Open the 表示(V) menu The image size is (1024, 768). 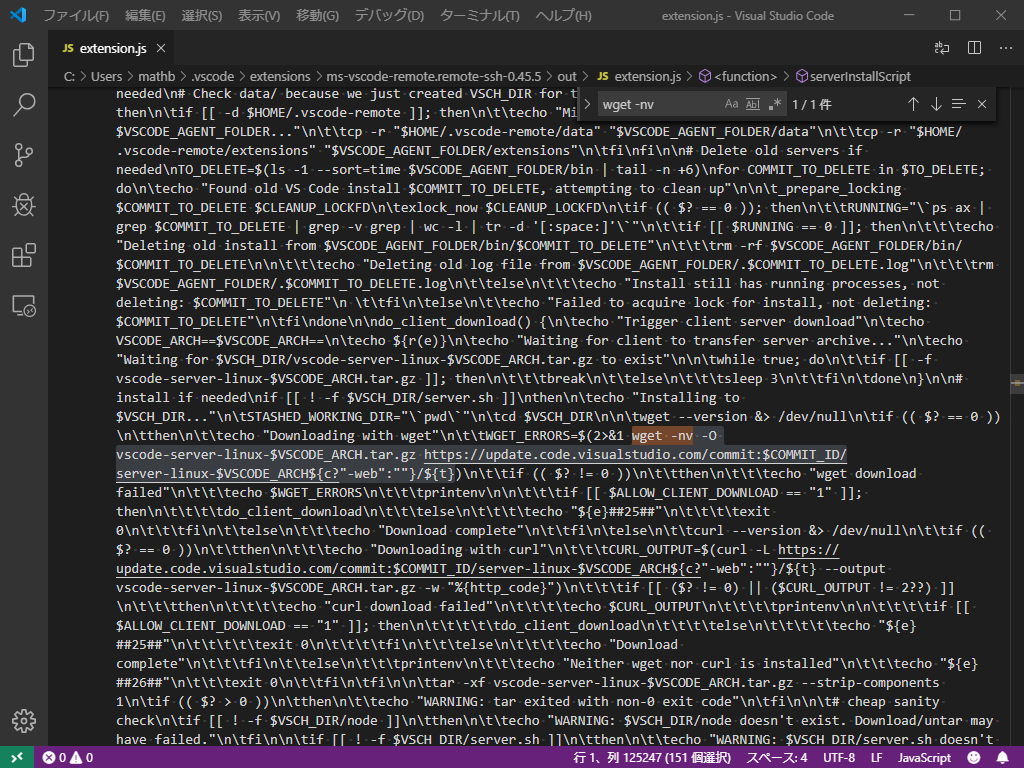(259, 15)
